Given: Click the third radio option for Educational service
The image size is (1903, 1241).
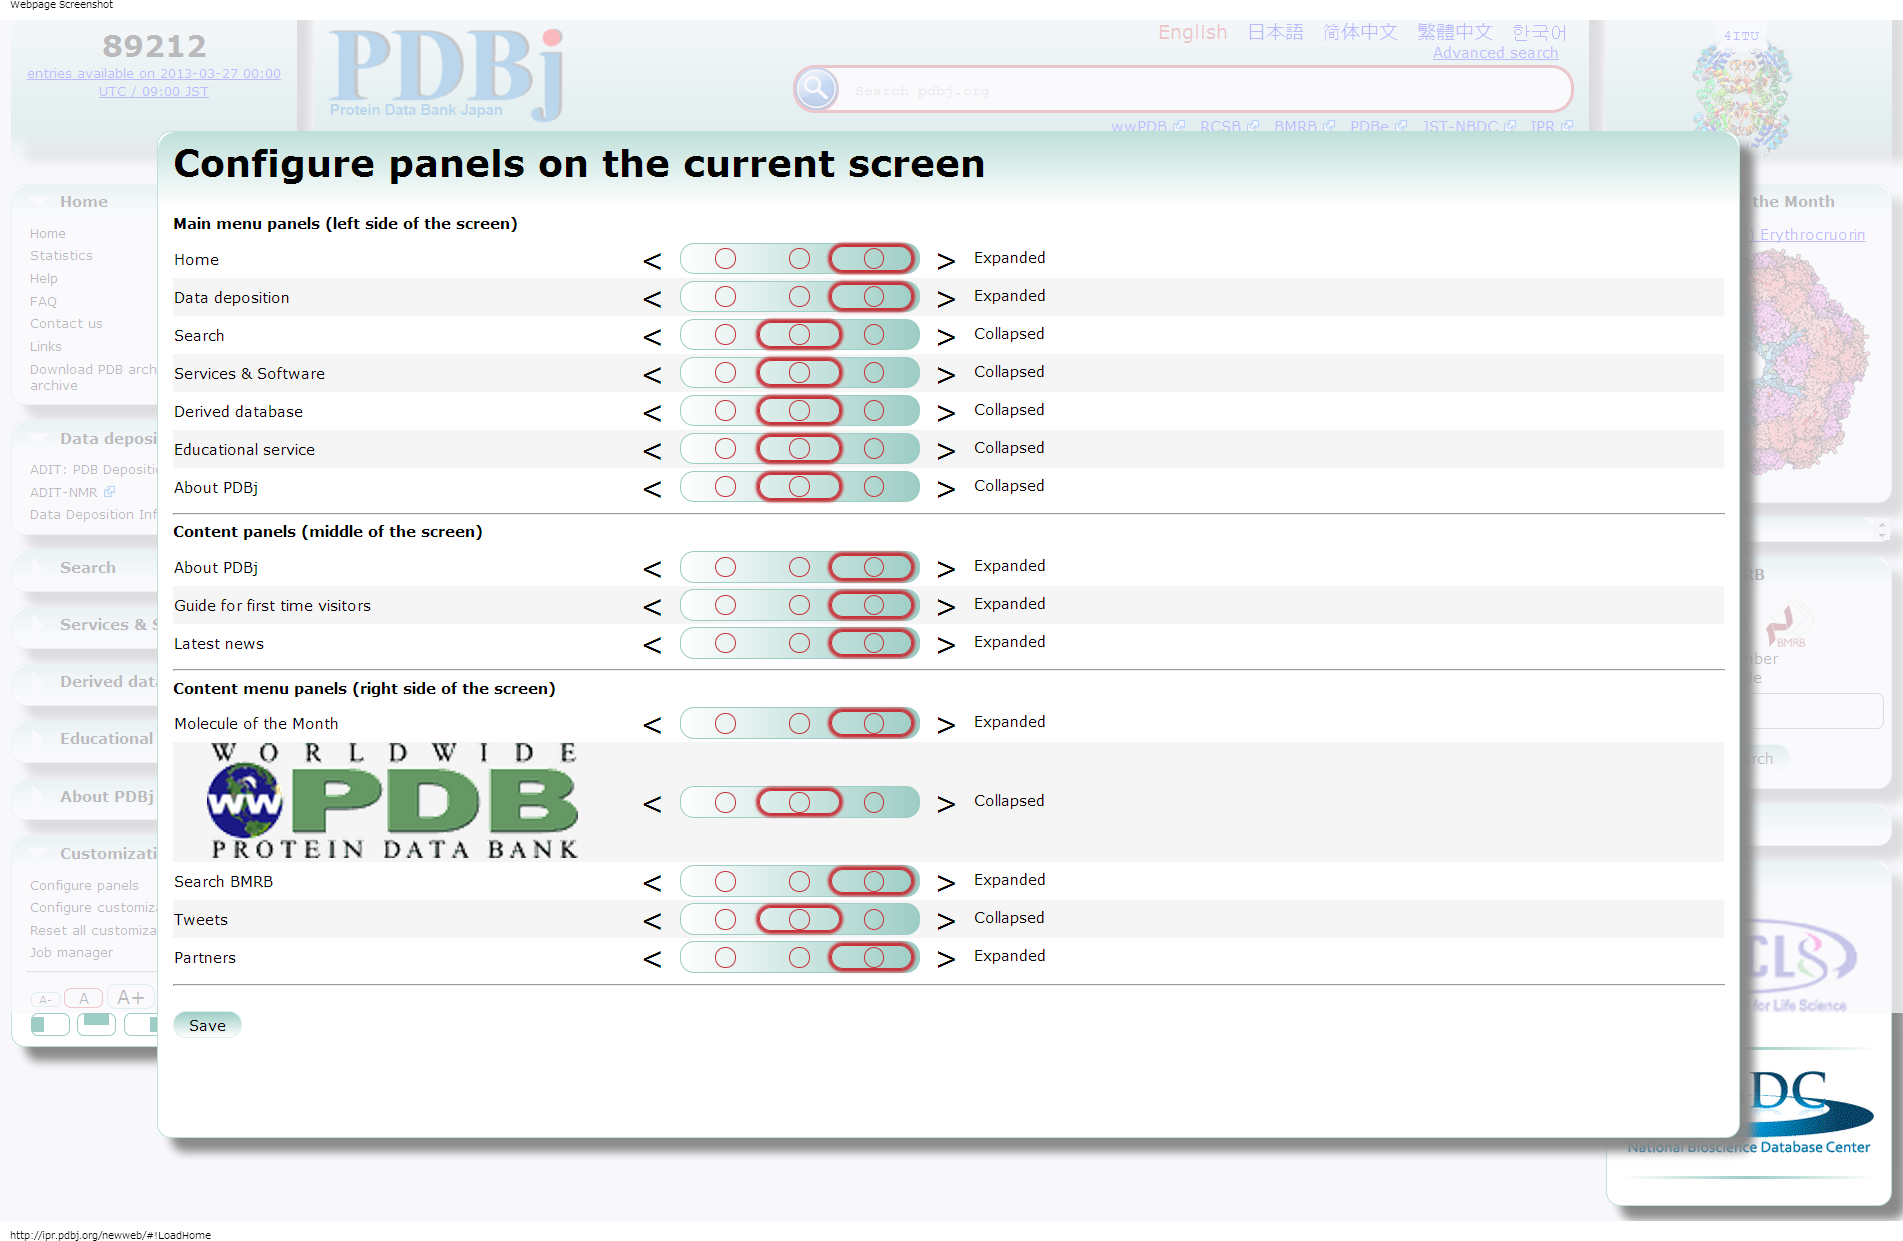Looking at the screenshot, I should click(874, 449).
